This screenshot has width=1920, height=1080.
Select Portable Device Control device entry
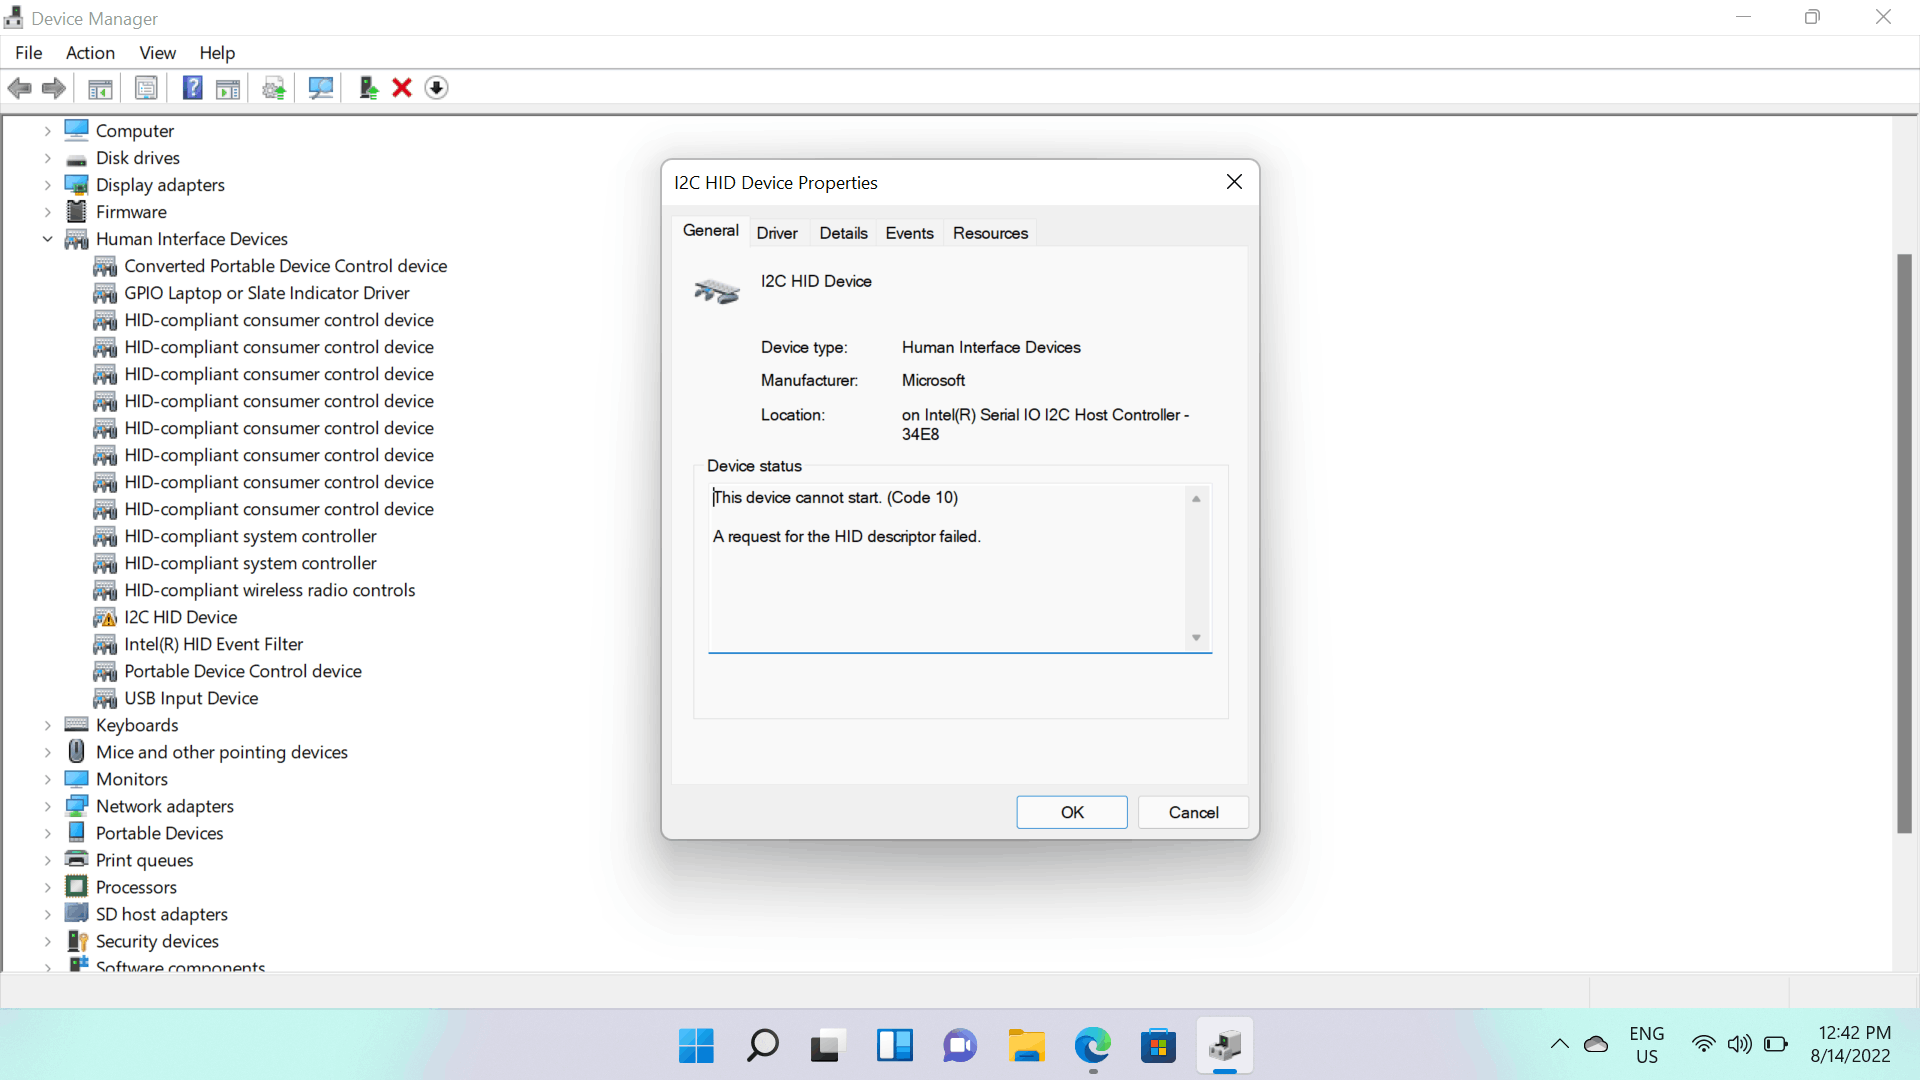click(242, 671)
